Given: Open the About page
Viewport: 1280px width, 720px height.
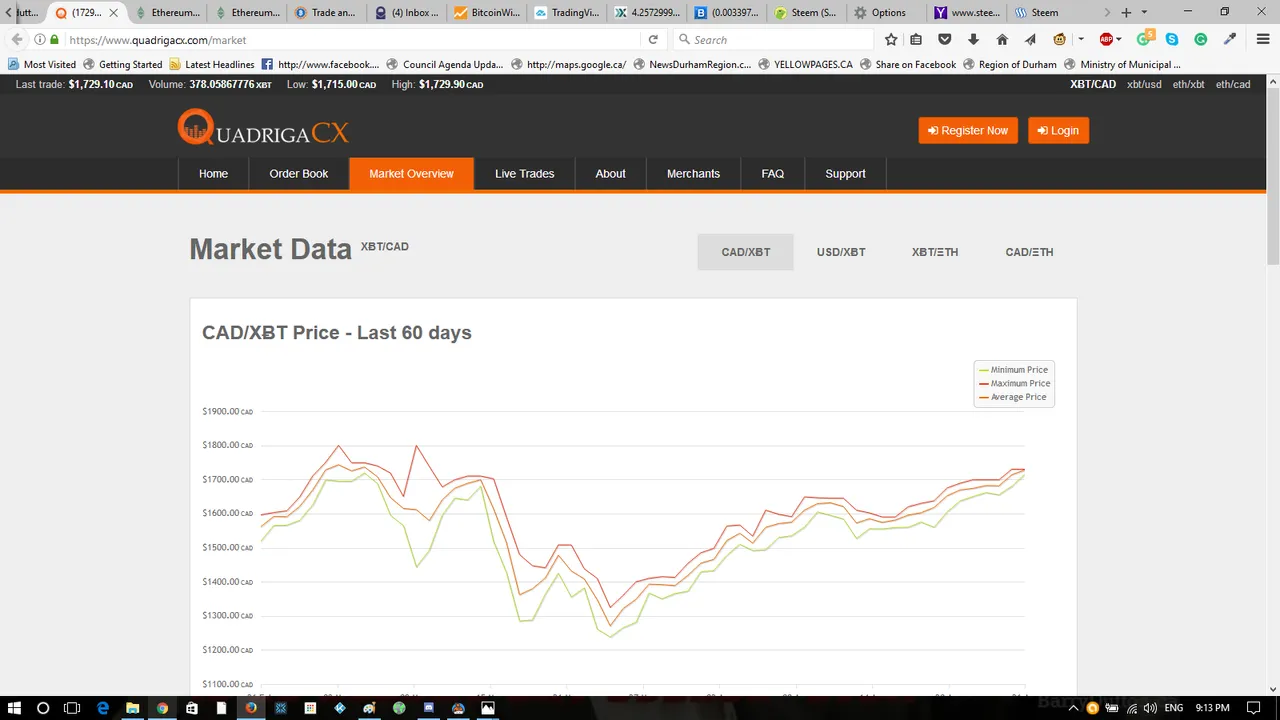Looking at the screenshot, I should pos(610,174).
